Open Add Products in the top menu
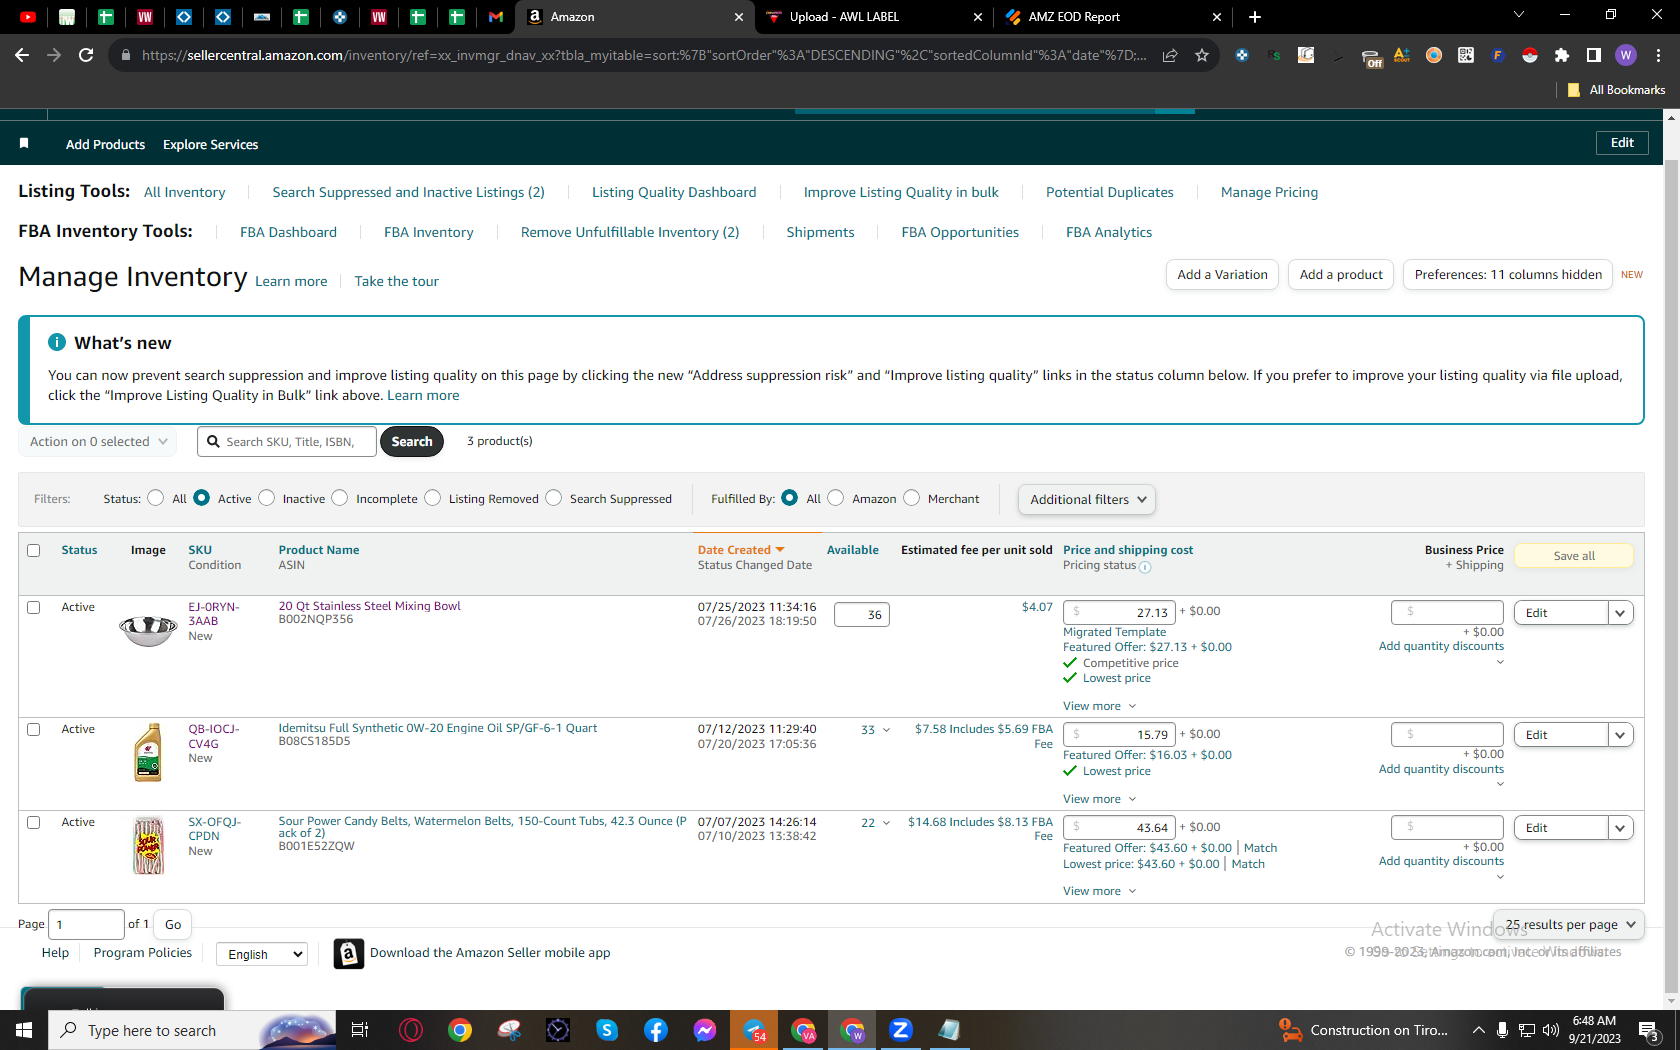 point(105,145)
